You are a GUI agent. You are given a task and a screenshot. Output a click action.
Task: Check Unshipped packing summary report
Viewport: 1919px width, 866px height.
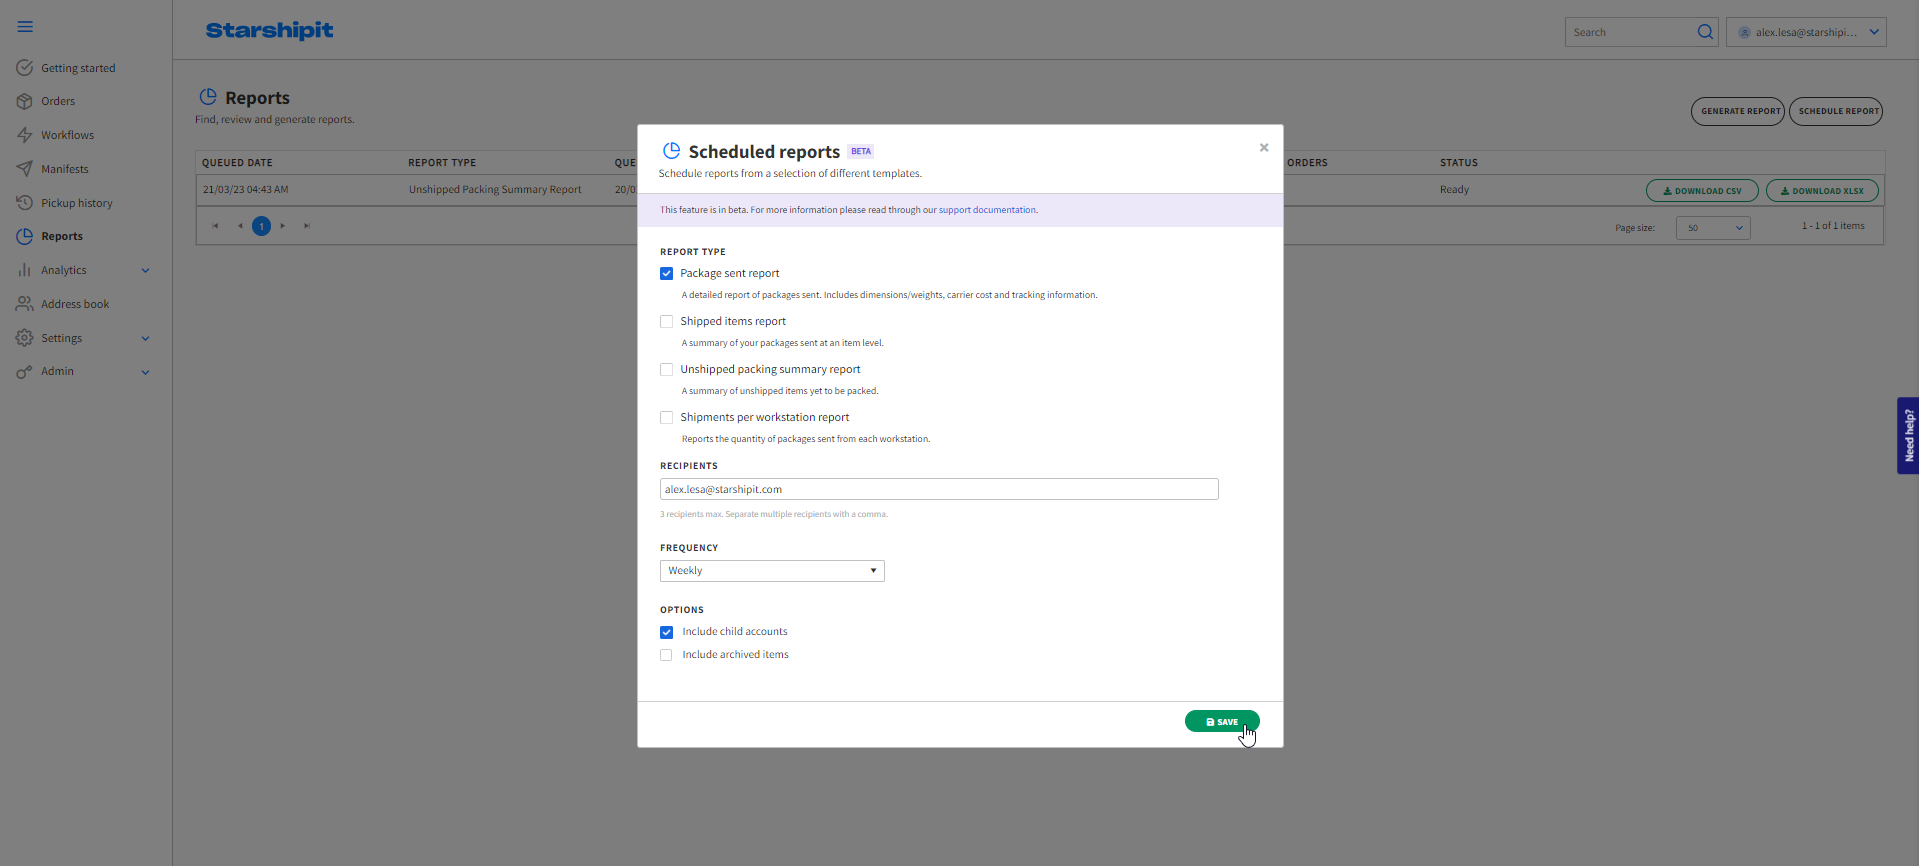[666, 369]
